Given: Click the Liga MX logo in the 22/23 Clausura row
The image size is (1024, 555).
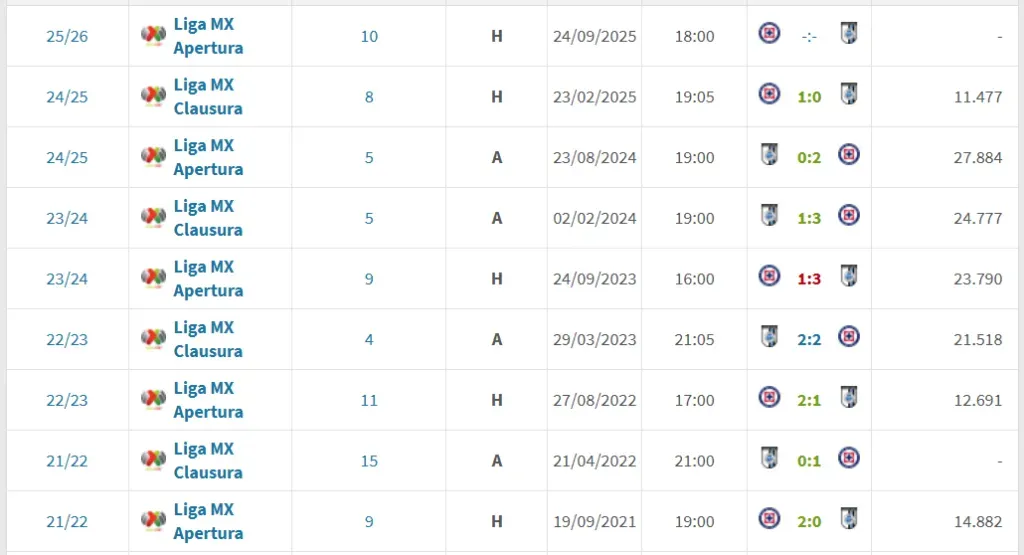Looking at the screenshot, I should pyautogui.click(x=153, y=339).
